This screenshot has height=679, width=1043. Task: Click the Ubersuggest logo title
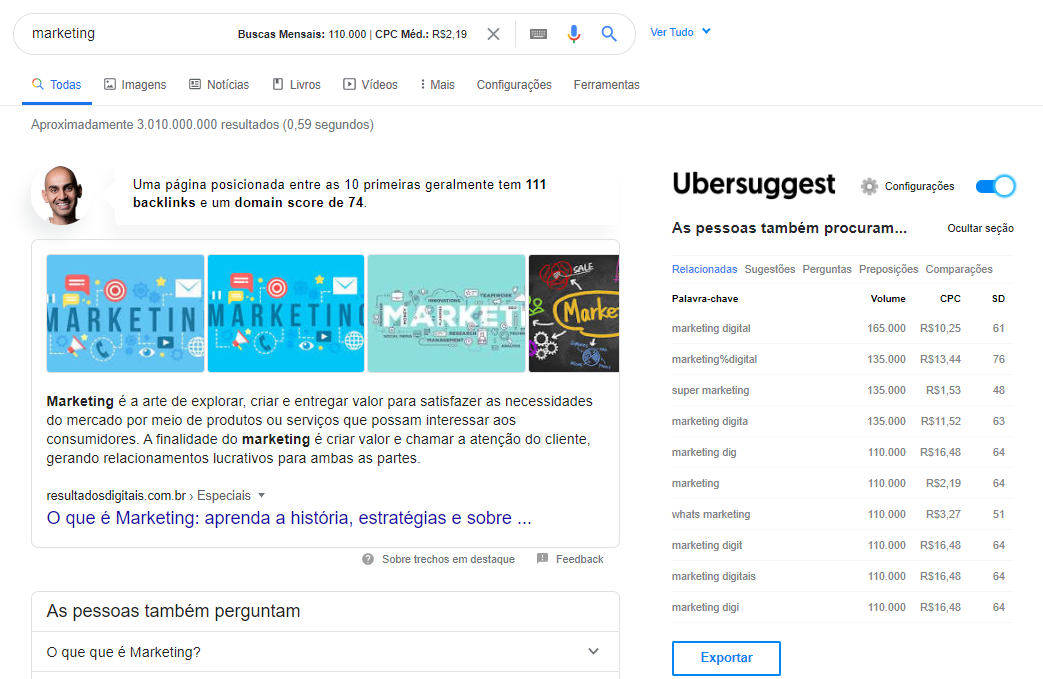coord(754,184)
